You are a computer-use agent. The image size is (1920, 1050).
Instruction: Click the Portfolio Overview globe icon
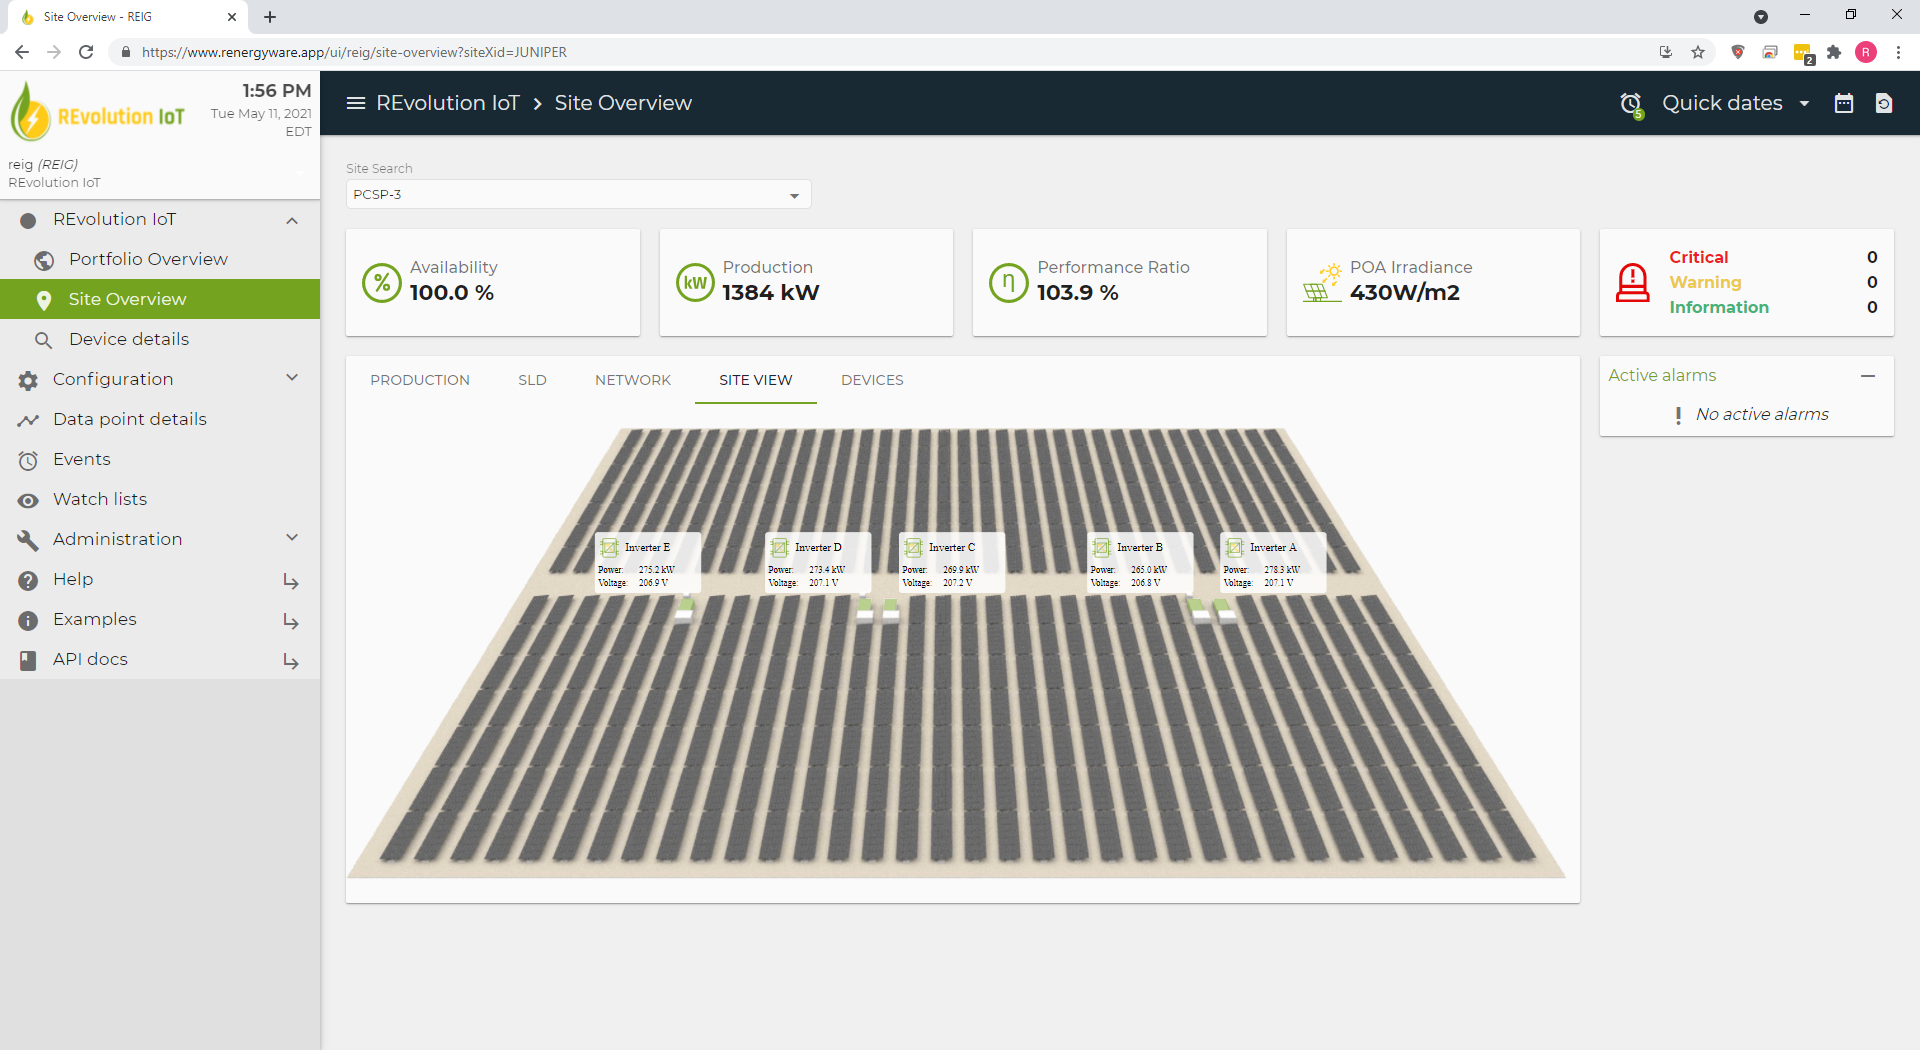click(44, 260)
